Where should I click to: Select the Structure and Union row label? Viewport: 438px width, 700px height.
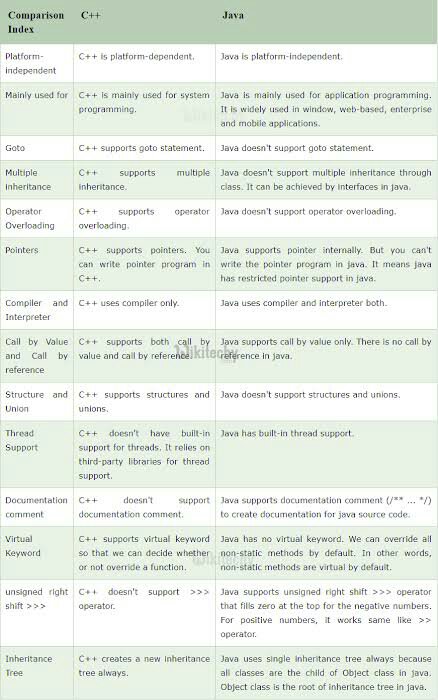tap(36, 401)
